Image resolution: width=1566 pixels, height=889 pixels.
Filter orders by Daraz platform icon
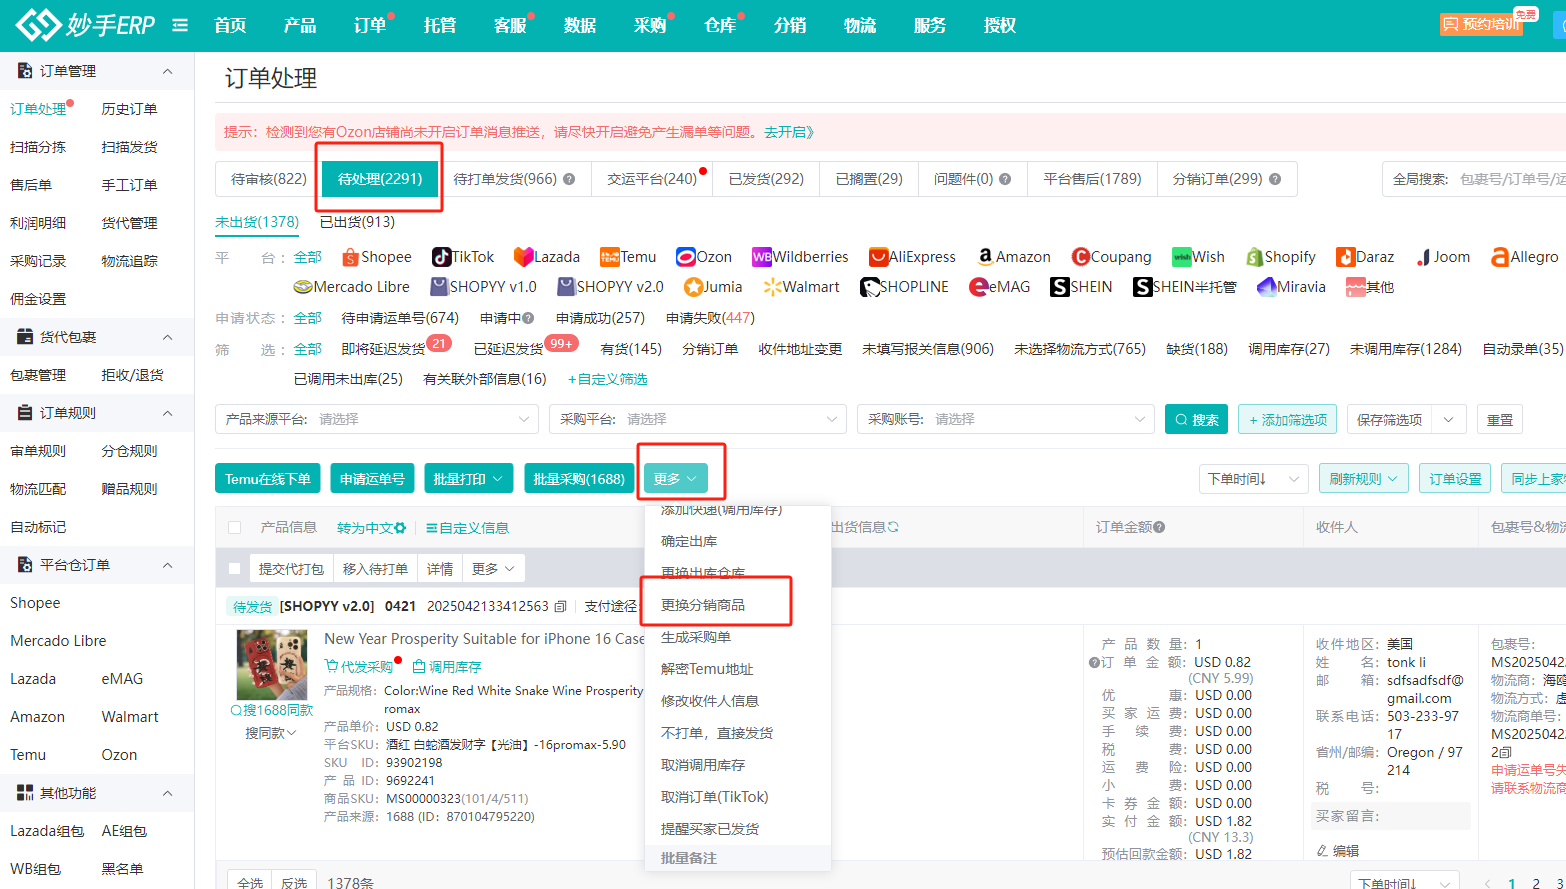(1345, 257)
